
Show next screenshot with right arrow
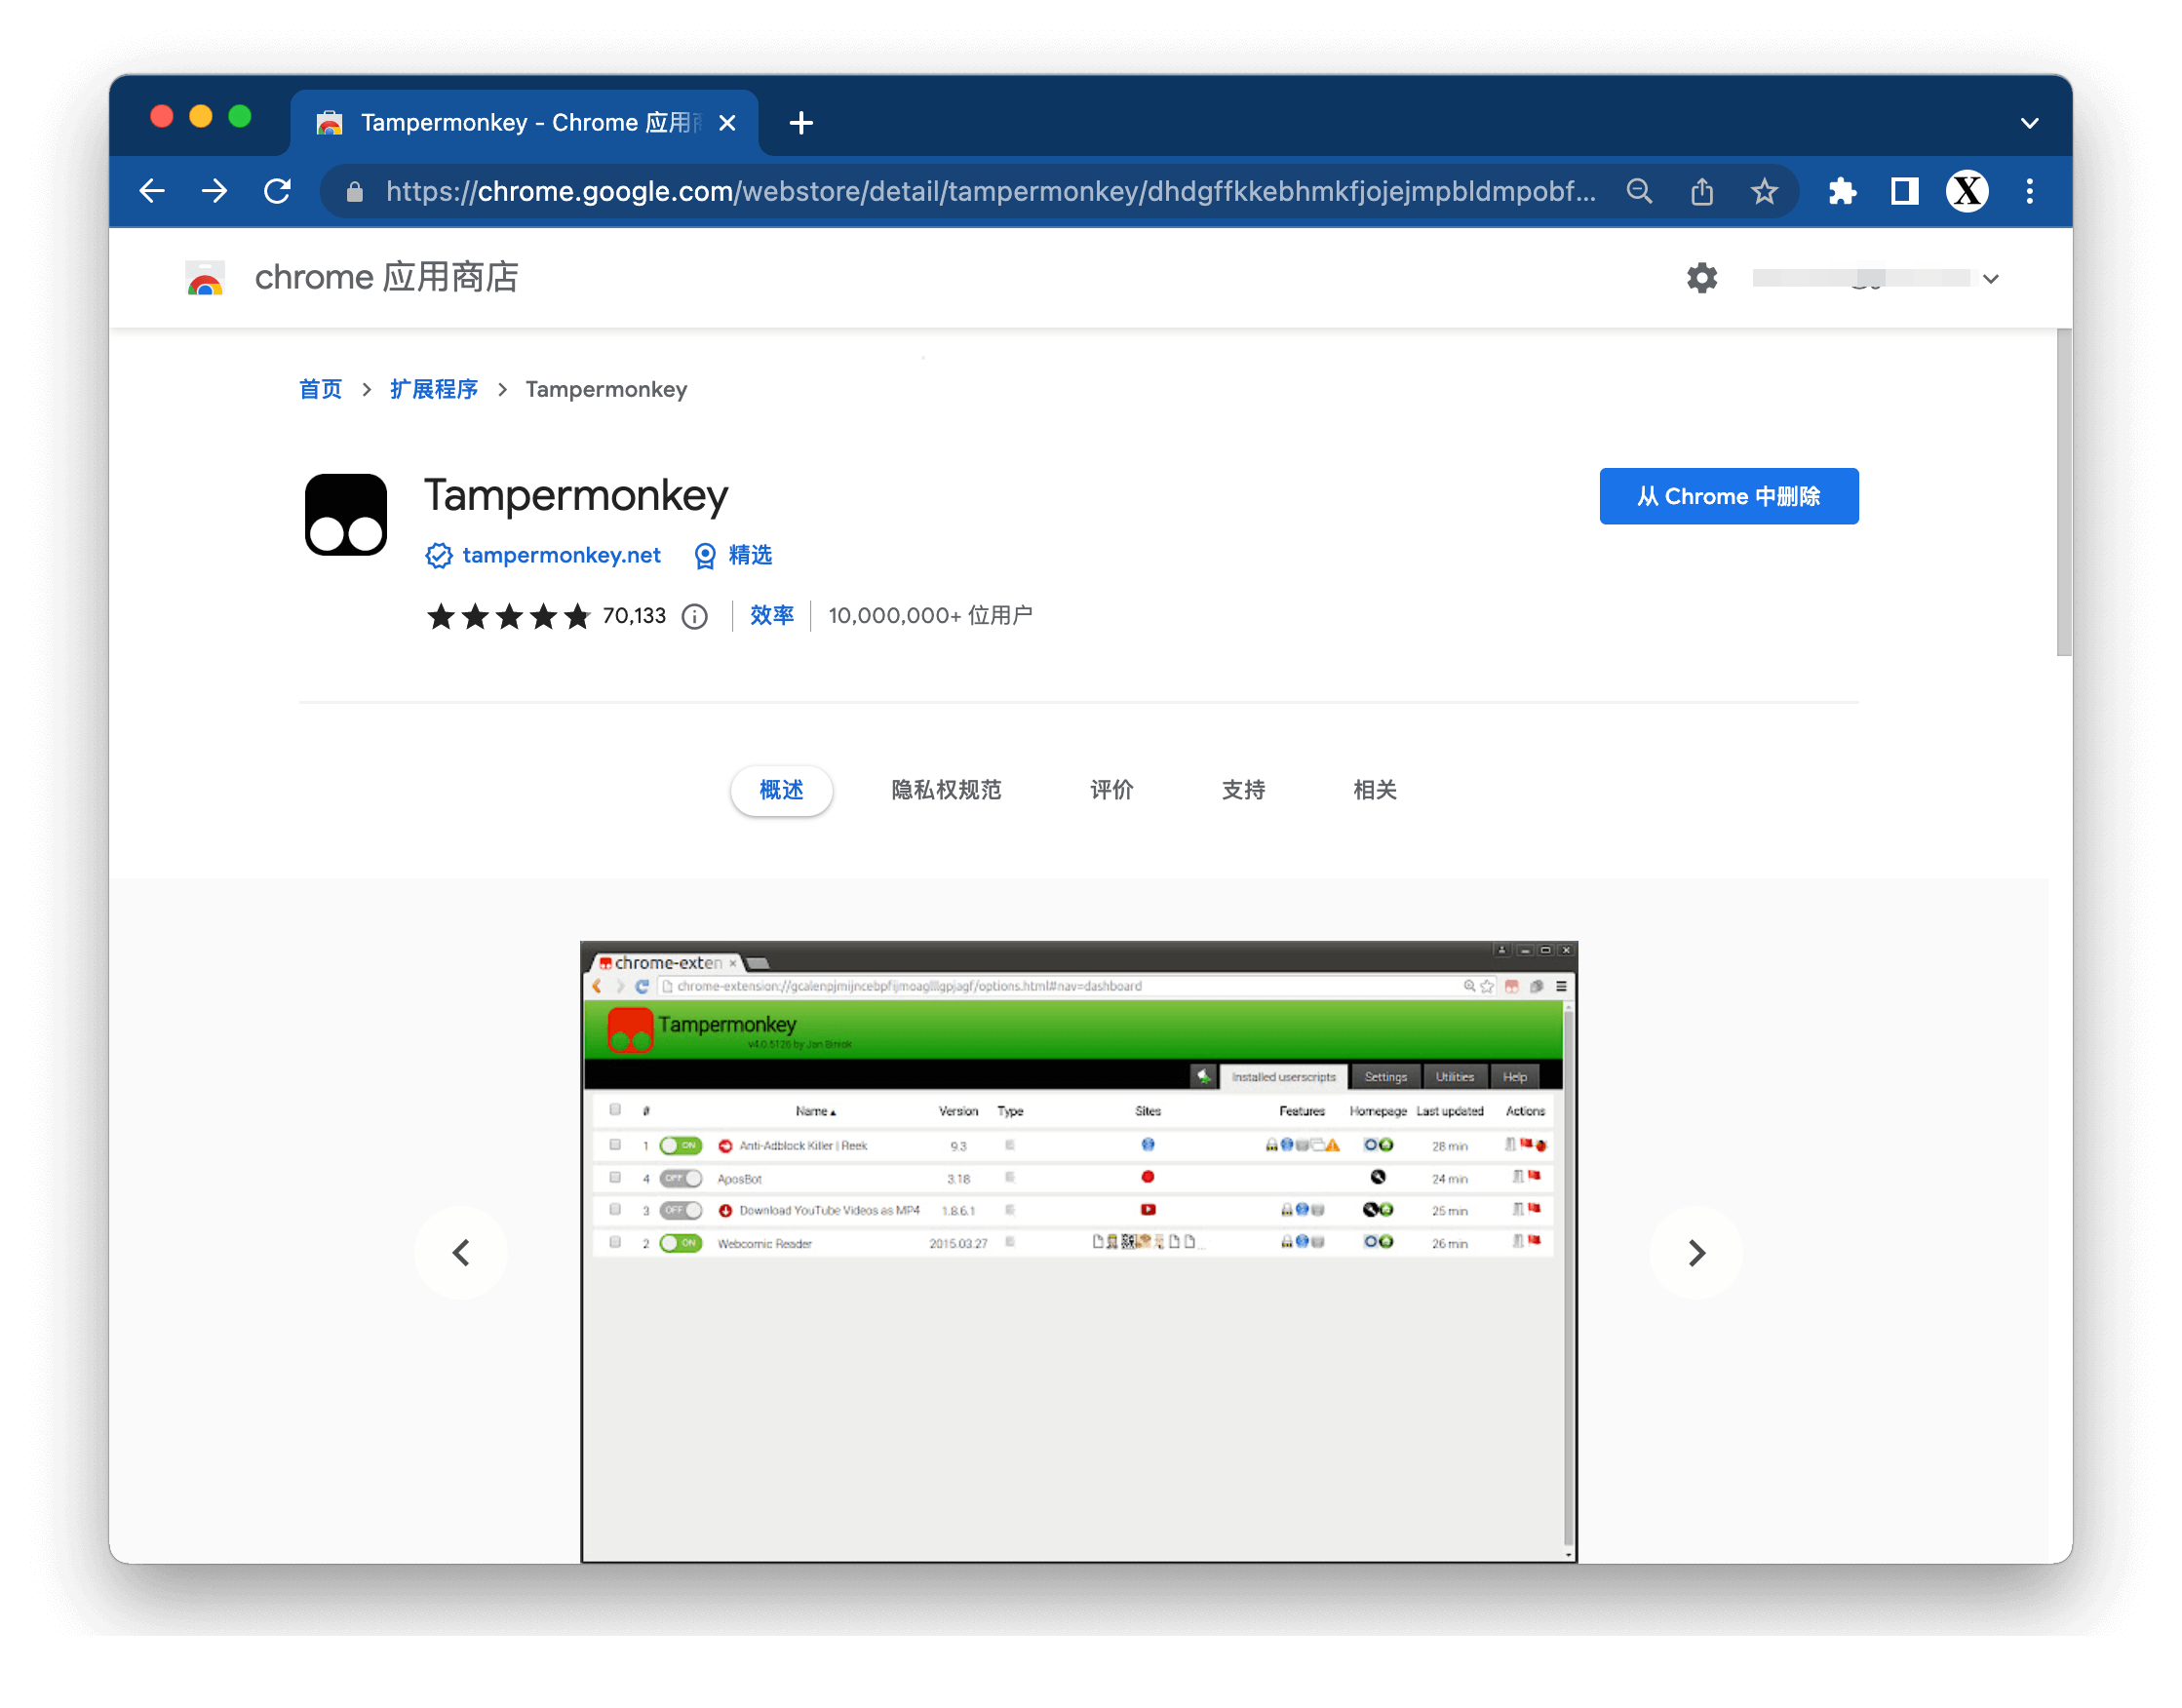tap(1695, 1252)
